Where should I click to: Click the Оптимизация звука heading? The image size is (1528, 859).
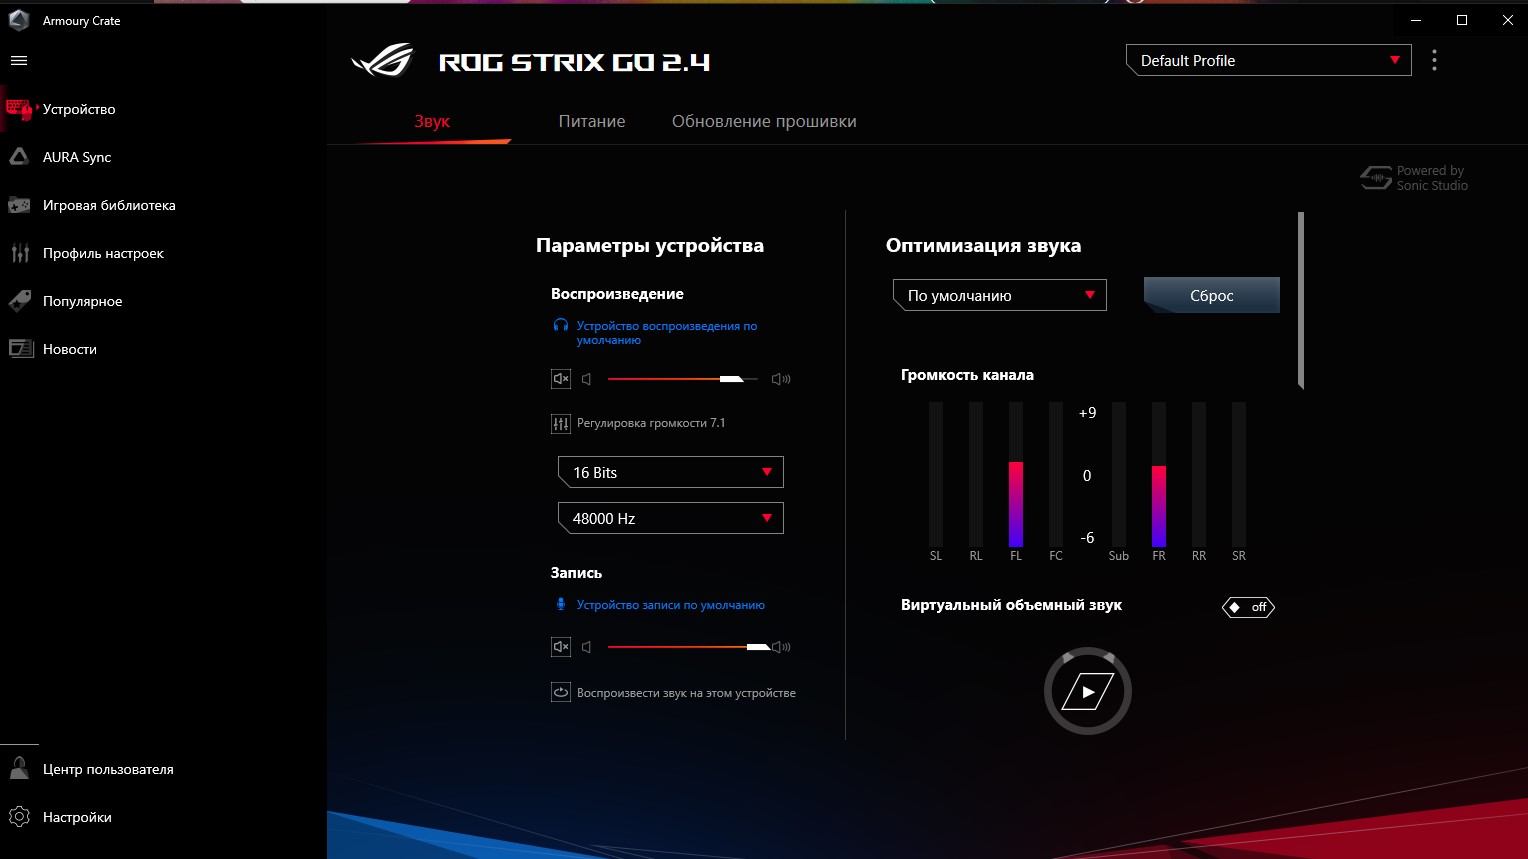(x=983, y=245)
